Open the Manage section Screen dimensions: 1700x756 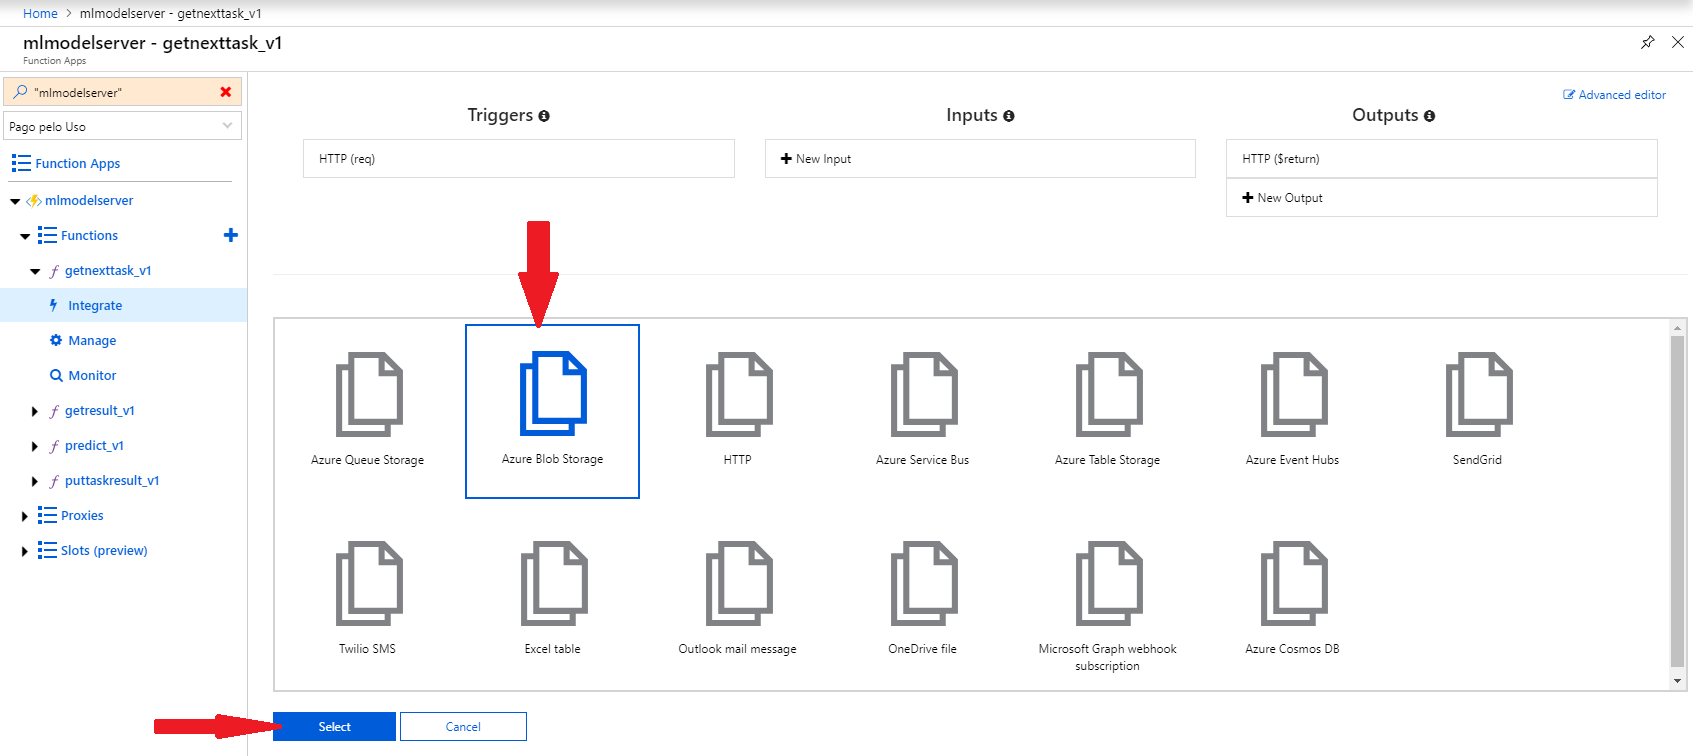[92, 340]
